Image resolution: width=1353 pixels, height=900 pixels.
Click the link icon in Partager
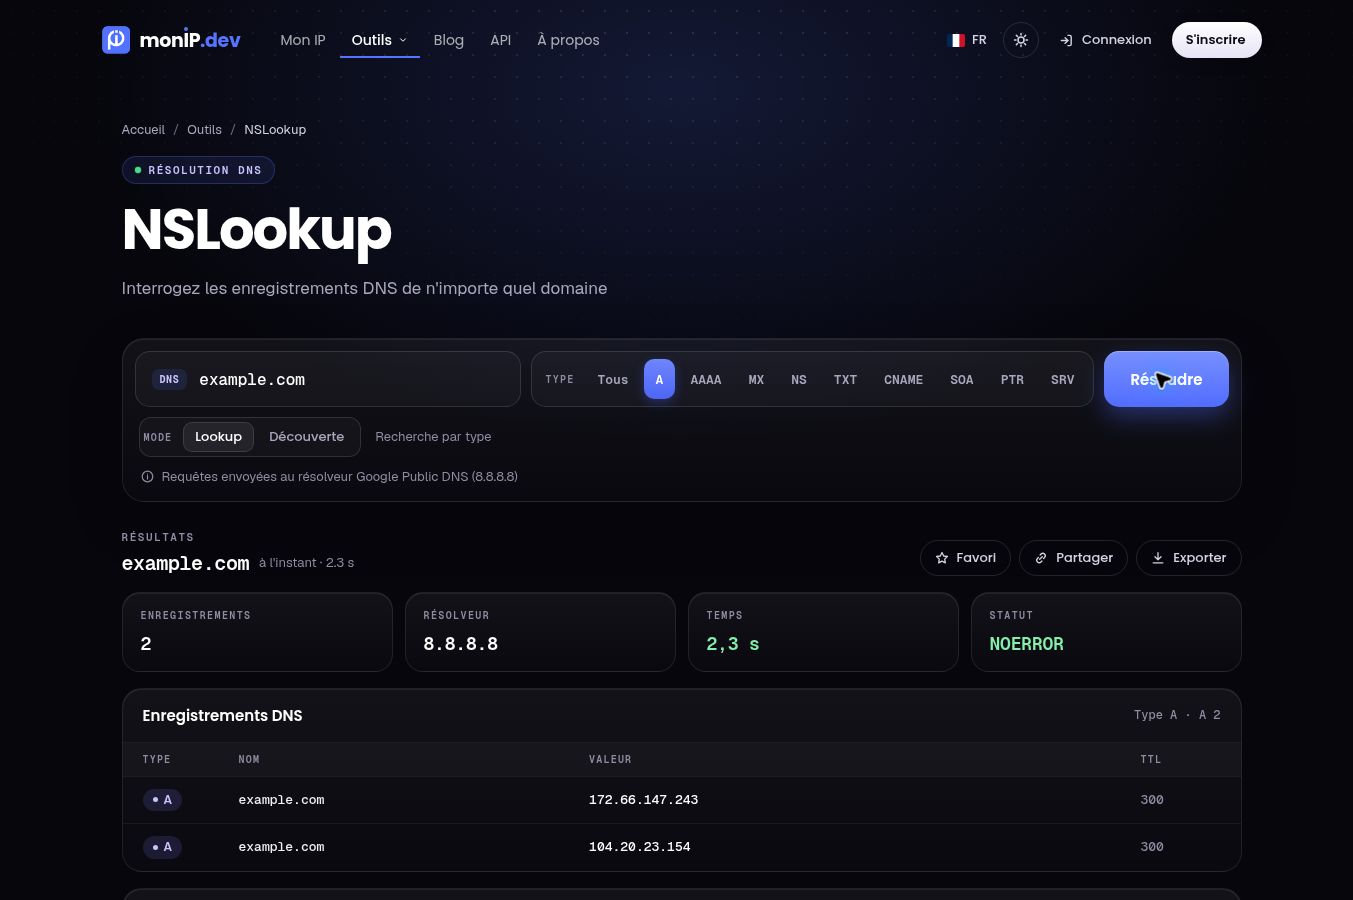click(x=1041, y=558)
